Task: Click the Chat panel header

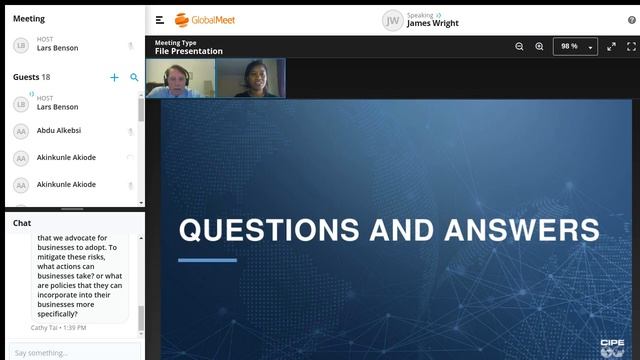Action: point(22,223)
